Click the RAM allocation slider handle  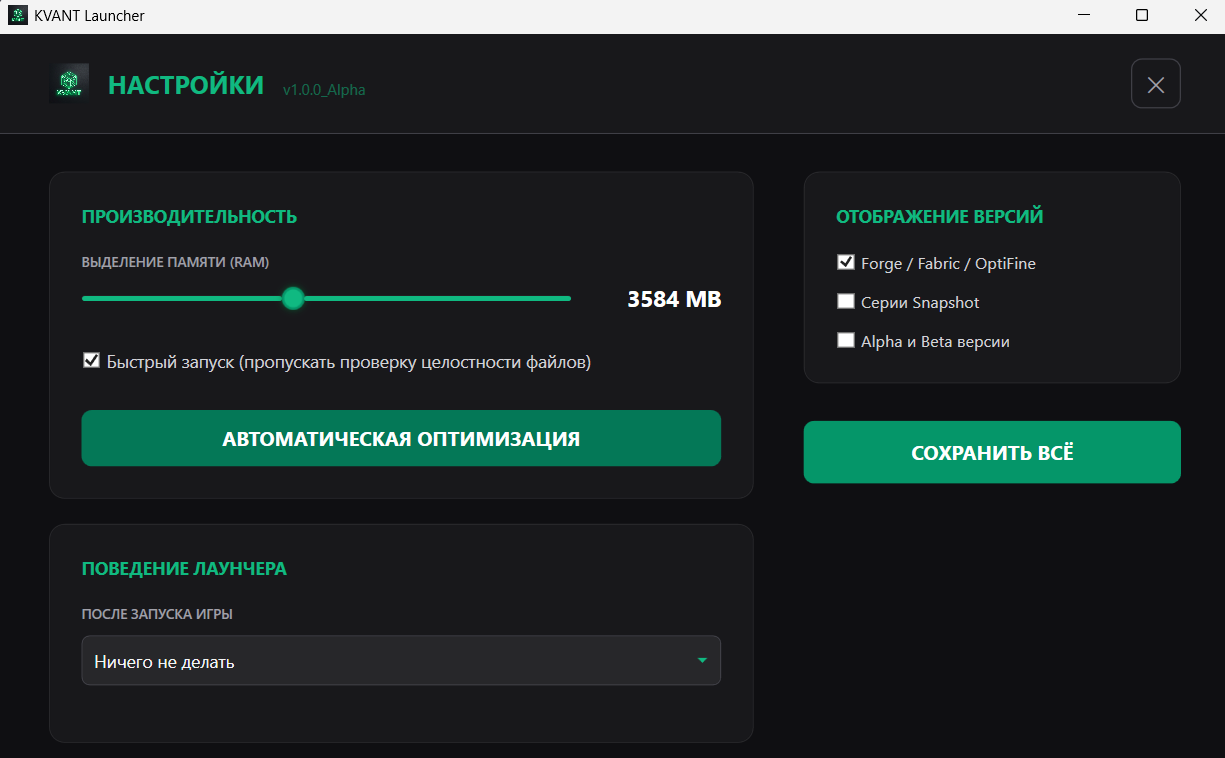coord(292,298)
